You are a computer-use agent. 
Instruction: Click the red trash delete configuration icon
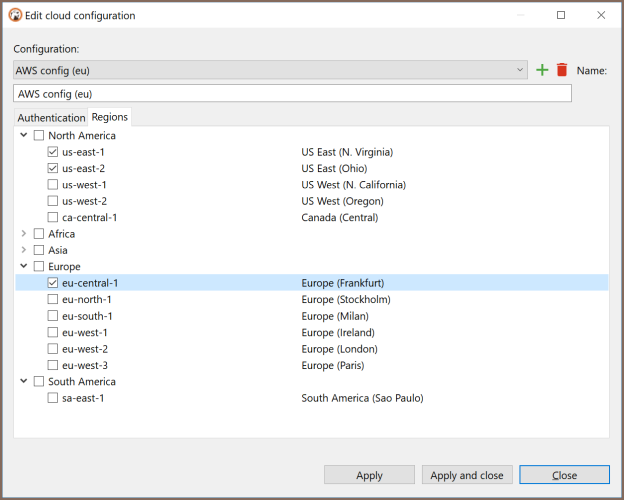pyautogui.click(x=562, y=70)
